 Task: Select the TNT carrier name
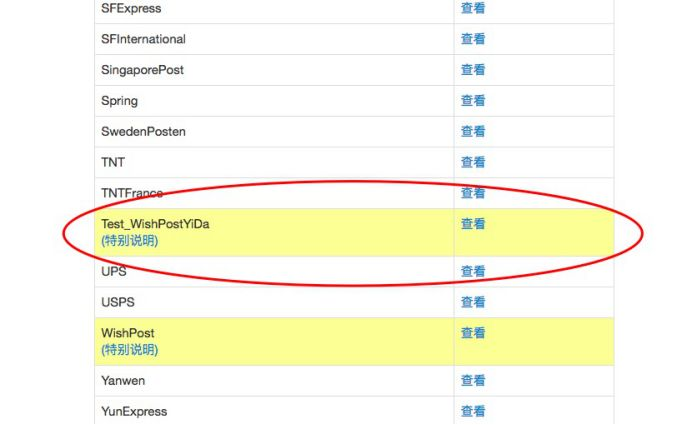point(113,162)
